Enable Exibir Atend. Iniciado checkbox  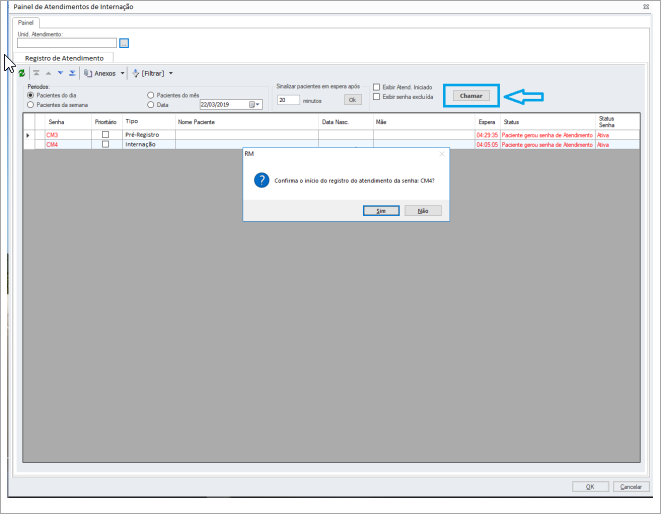click(377, 87)
